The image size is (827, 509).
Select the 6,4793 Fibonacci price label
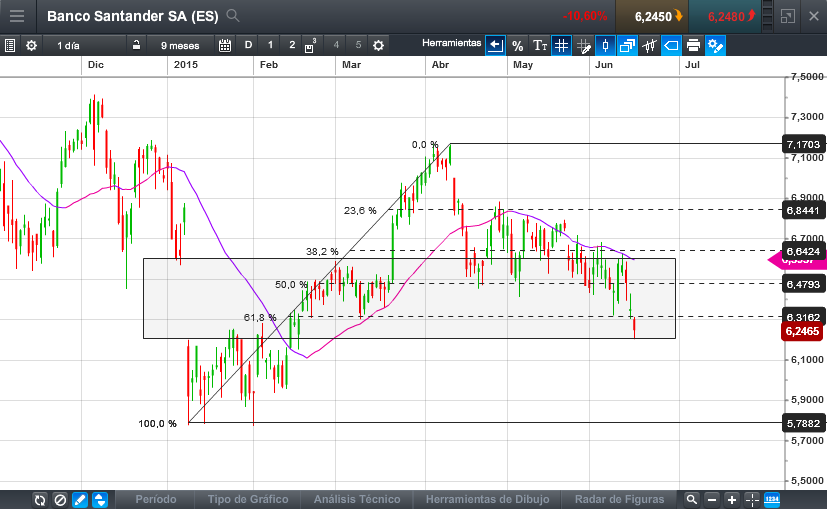tap(803, 284)
